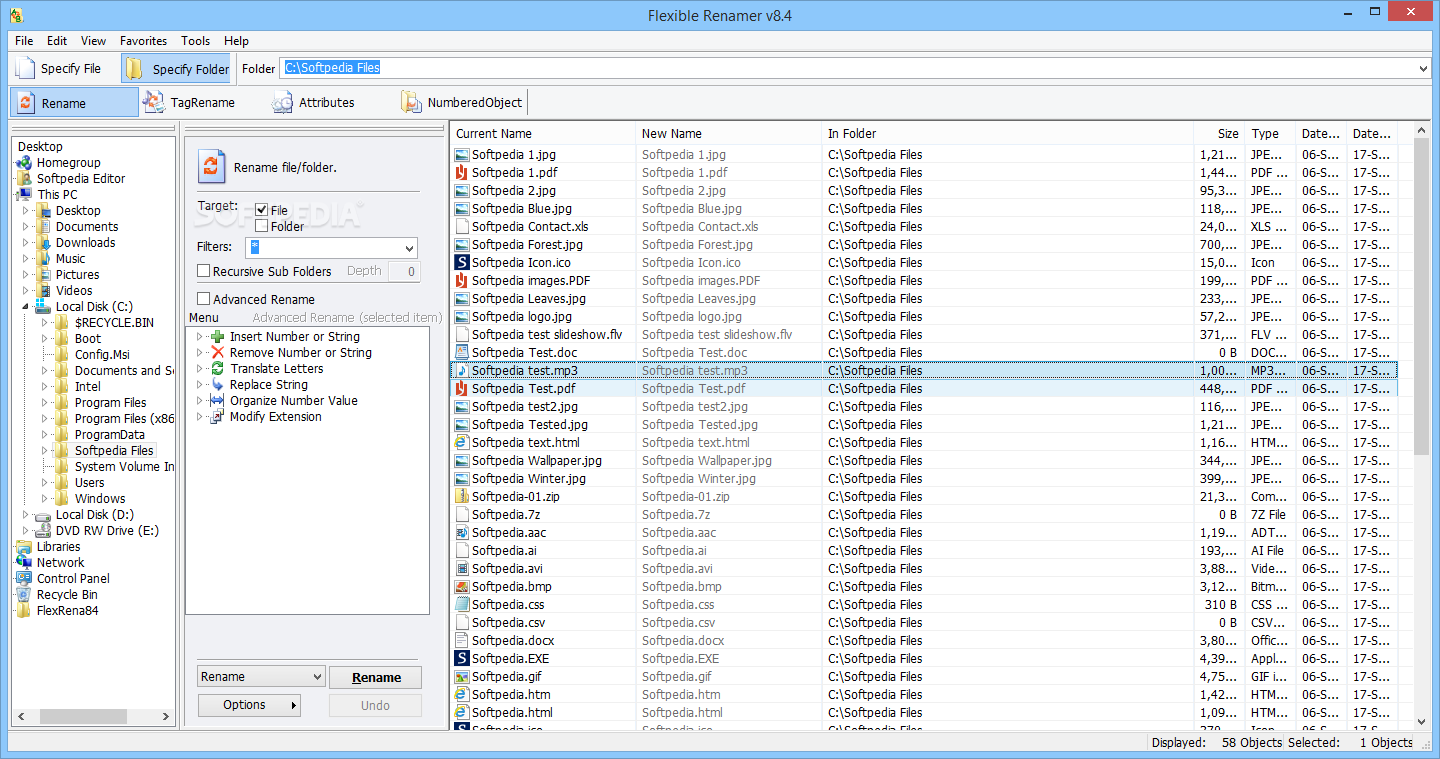The width and height of the screenshot is (1440, 759).
Task: Click the PDF icon of Softpedia 1.pdf
Action: click(x=461, y=173)
